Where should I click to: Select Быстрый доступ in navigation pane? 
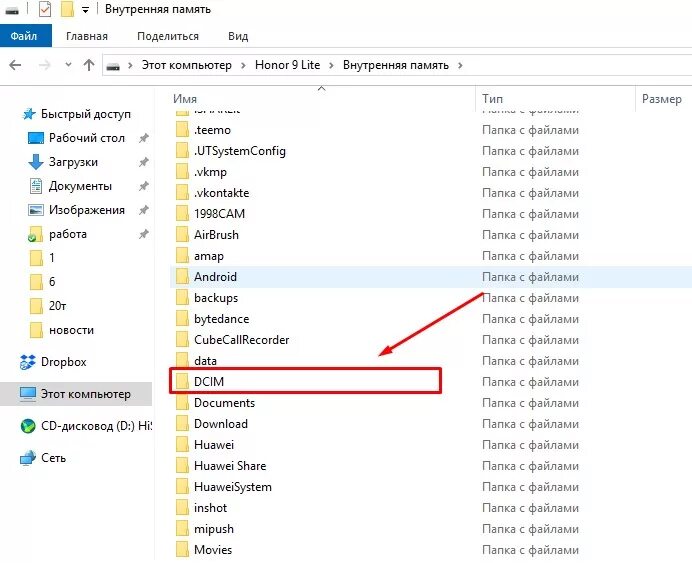(77, 114)
